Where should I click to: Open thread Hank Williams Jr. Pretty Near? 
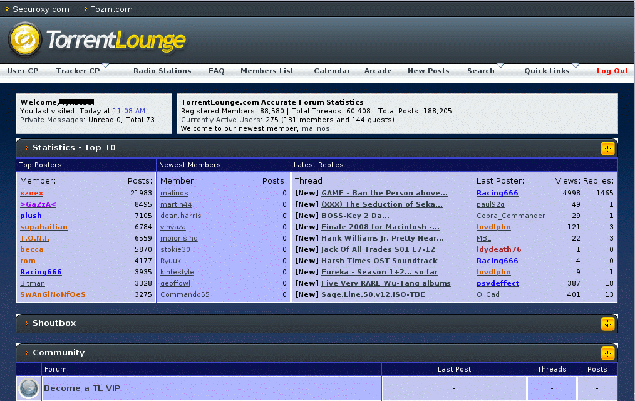[382, 238]
